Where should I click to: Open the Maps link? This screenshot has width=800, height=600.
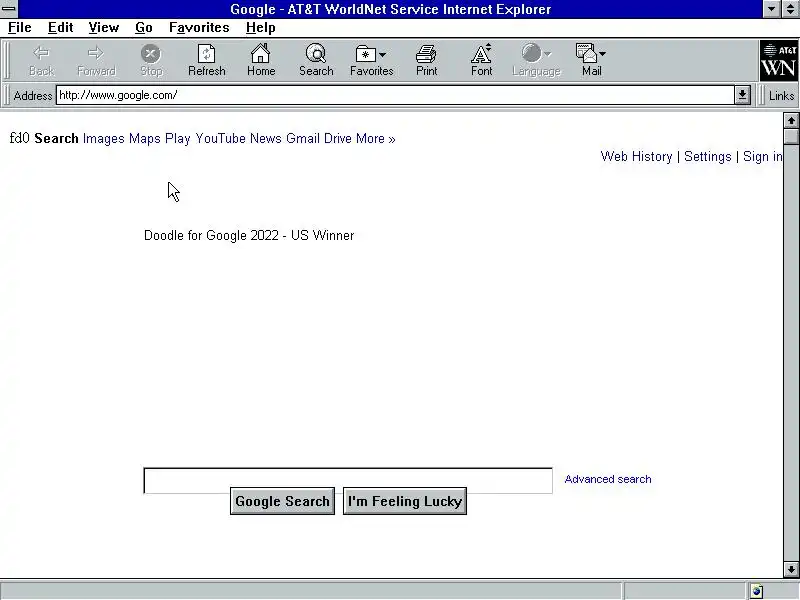click(144, 139)
